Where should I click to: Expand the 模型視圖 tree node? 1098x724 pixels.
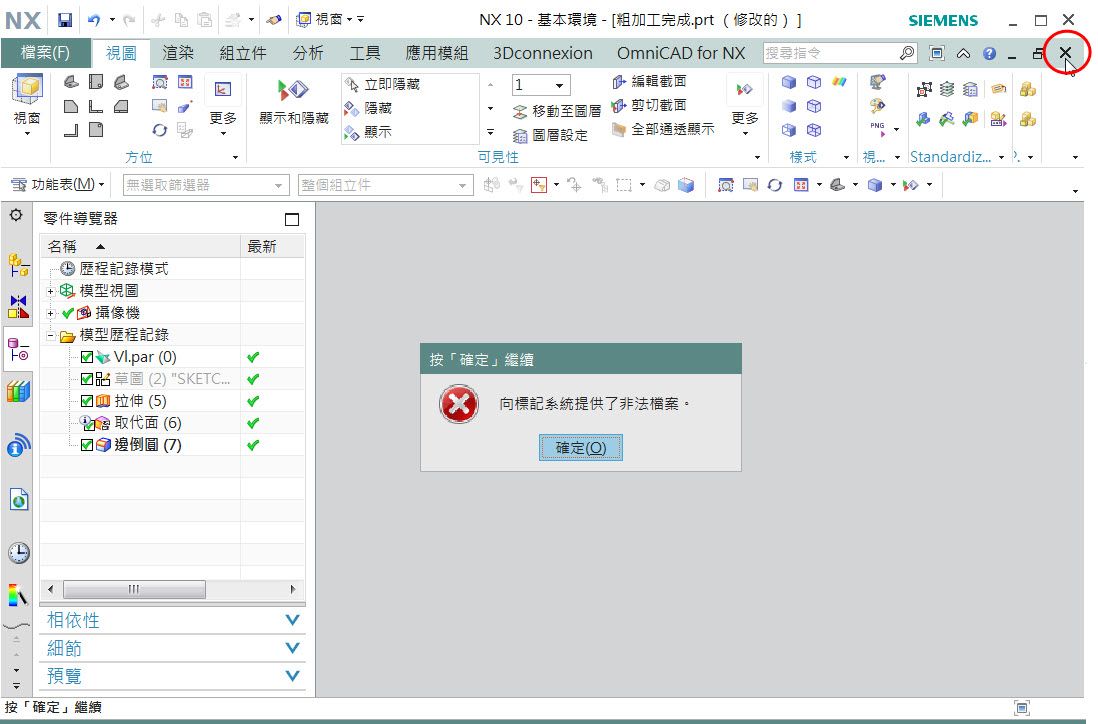(50, 291)
